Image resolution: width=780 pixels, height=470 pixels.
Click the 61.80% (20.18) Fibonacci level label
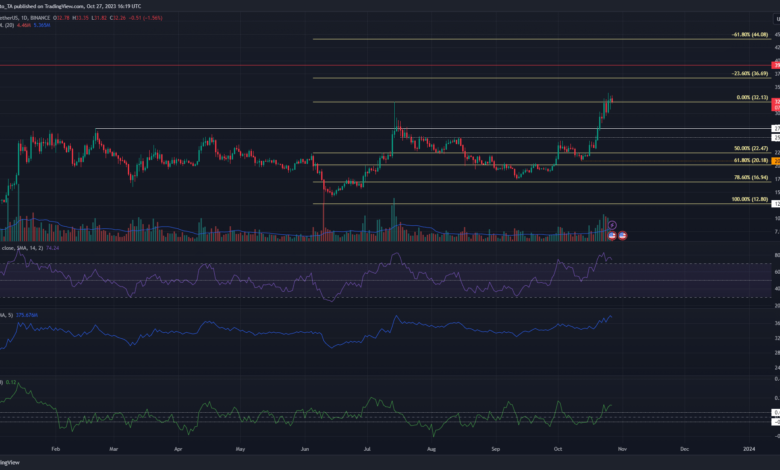(749, 160)
